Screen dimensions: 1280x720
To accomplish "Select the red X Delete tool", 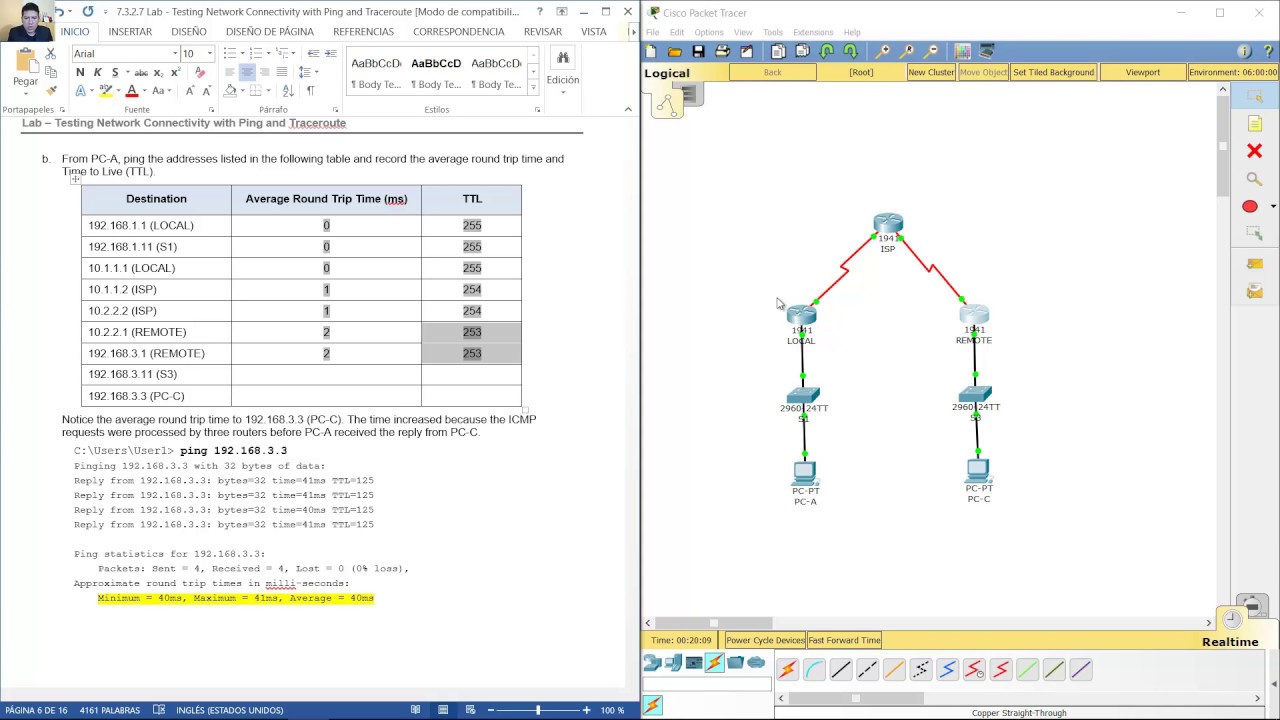I will click(x=1254, y=151).
